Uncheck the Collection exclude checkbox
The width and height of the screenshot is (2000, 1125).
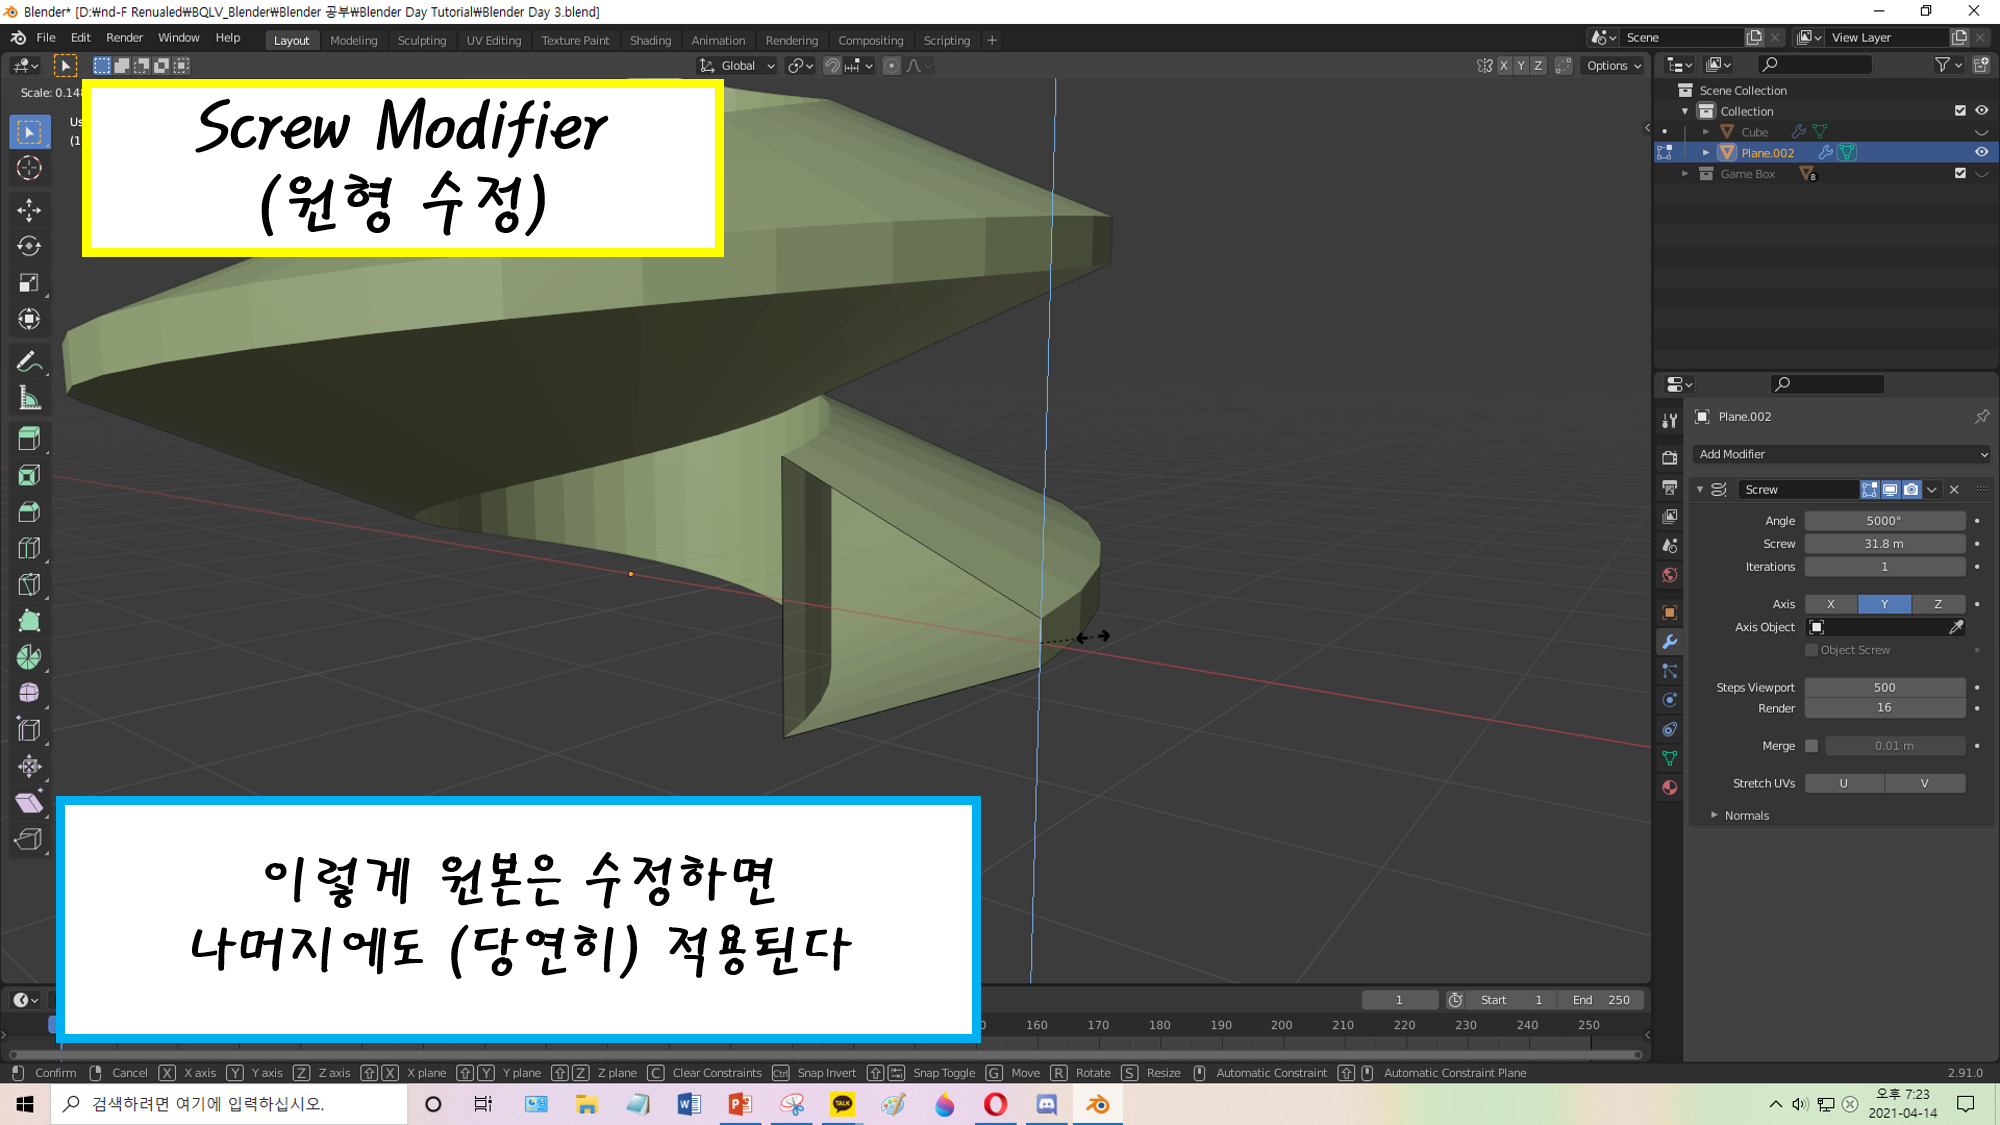pos(1960,111)
